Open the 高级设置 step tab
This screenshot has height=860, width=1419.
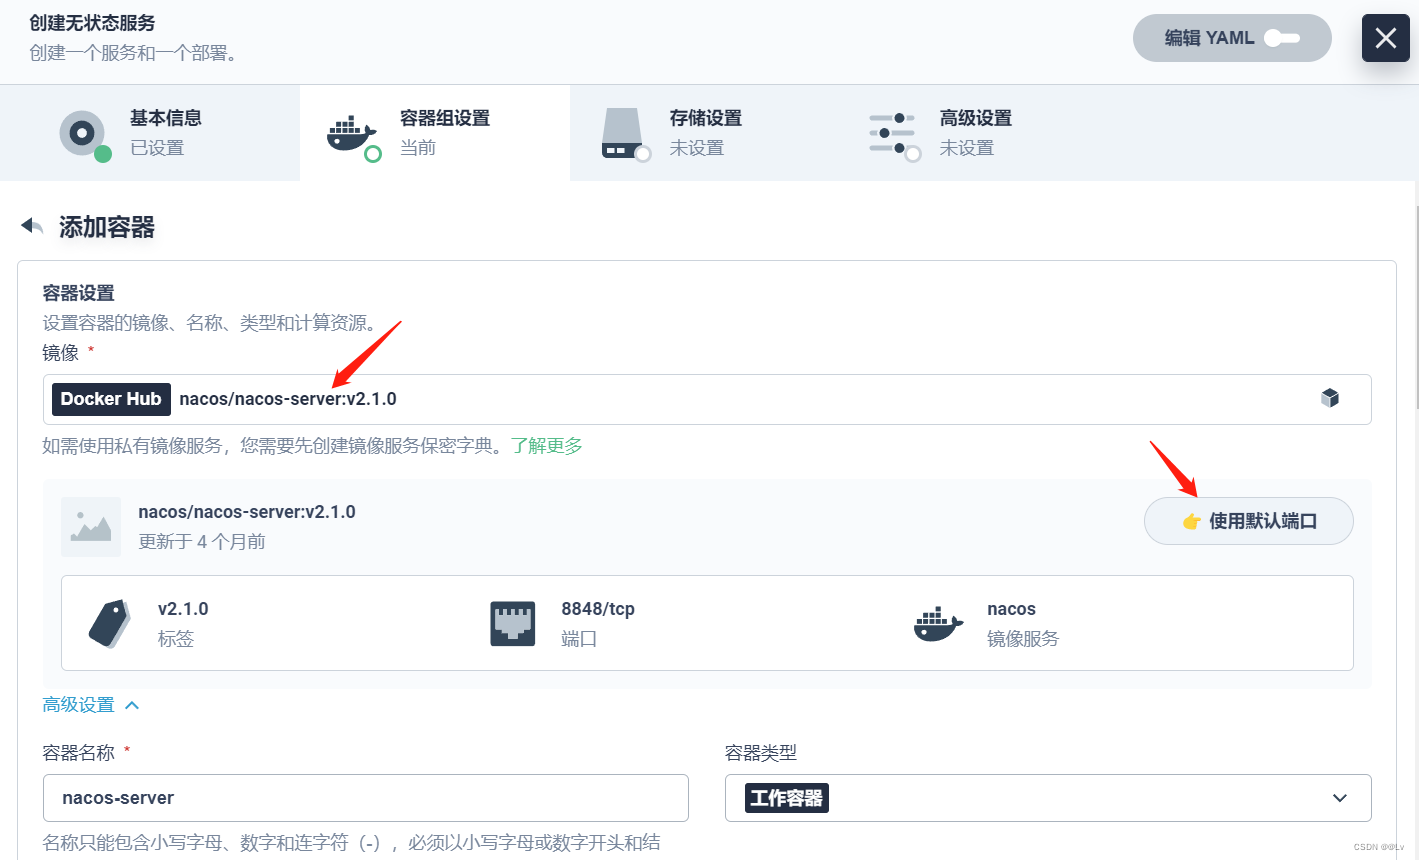click(x=975, y=133)
